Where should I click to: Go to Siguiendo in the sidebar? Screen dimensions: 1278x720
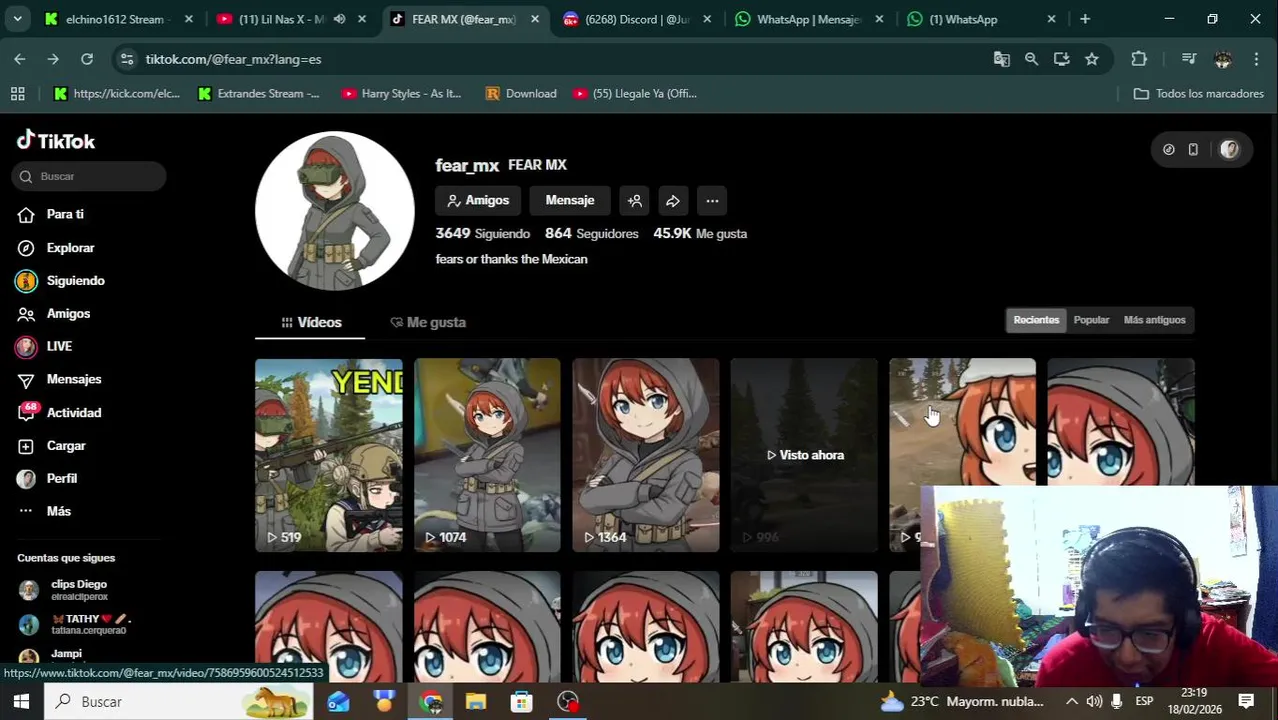60,281
